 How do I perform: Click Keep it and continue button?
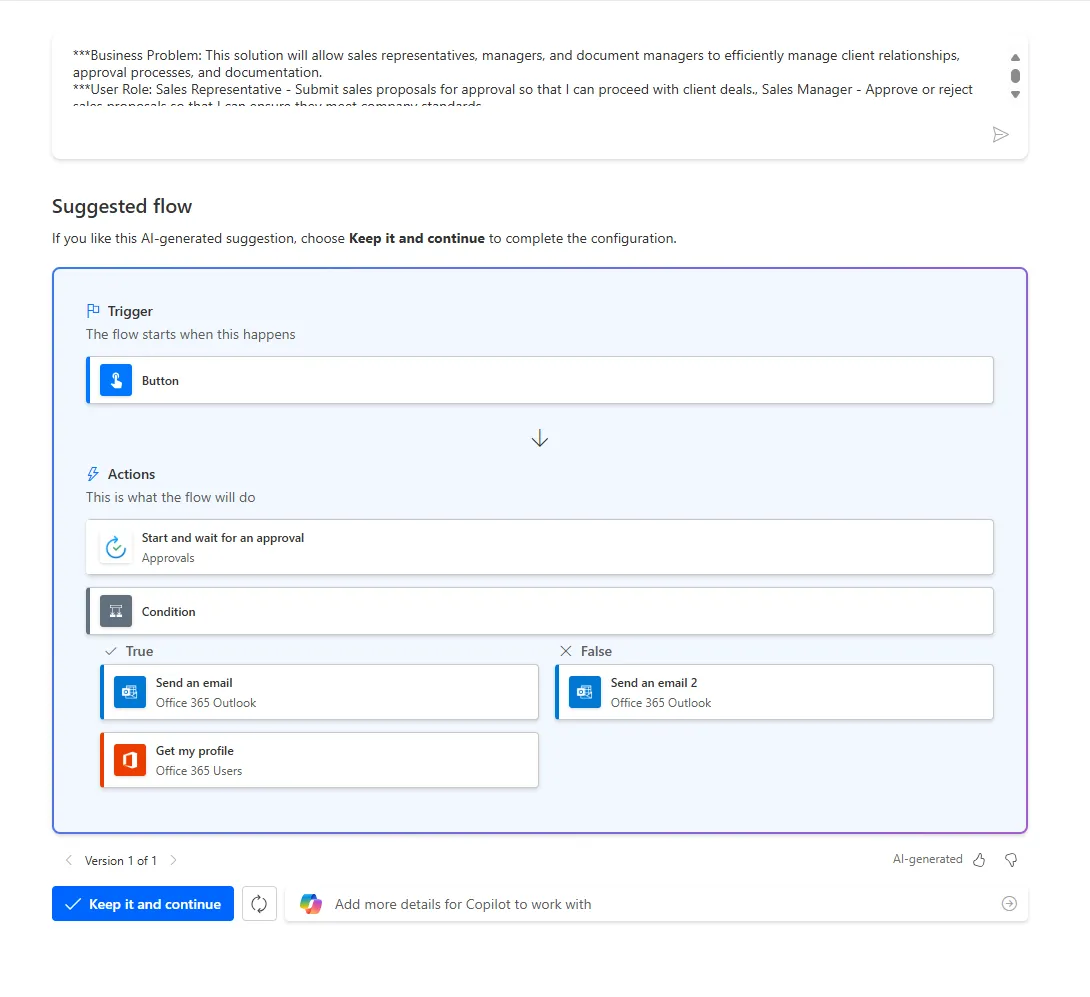(143, 904)
